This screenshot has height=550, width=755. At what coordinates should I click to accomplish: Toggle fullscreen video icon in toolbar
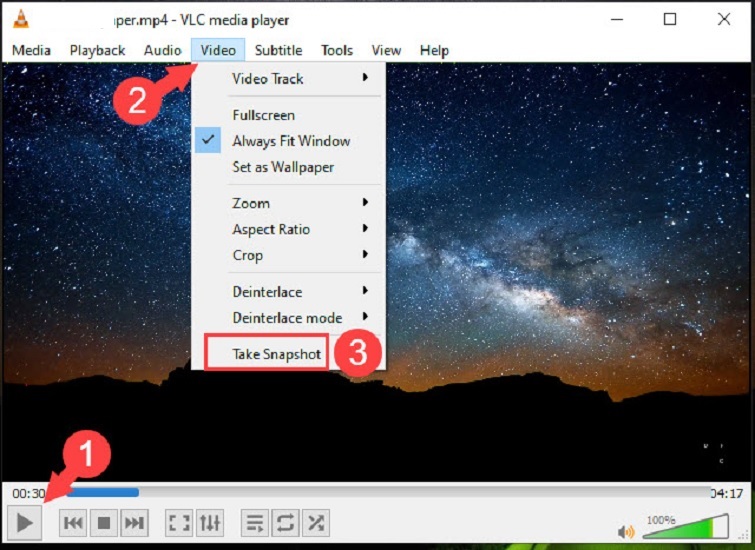pyautogui.click(x=179, y=522)
